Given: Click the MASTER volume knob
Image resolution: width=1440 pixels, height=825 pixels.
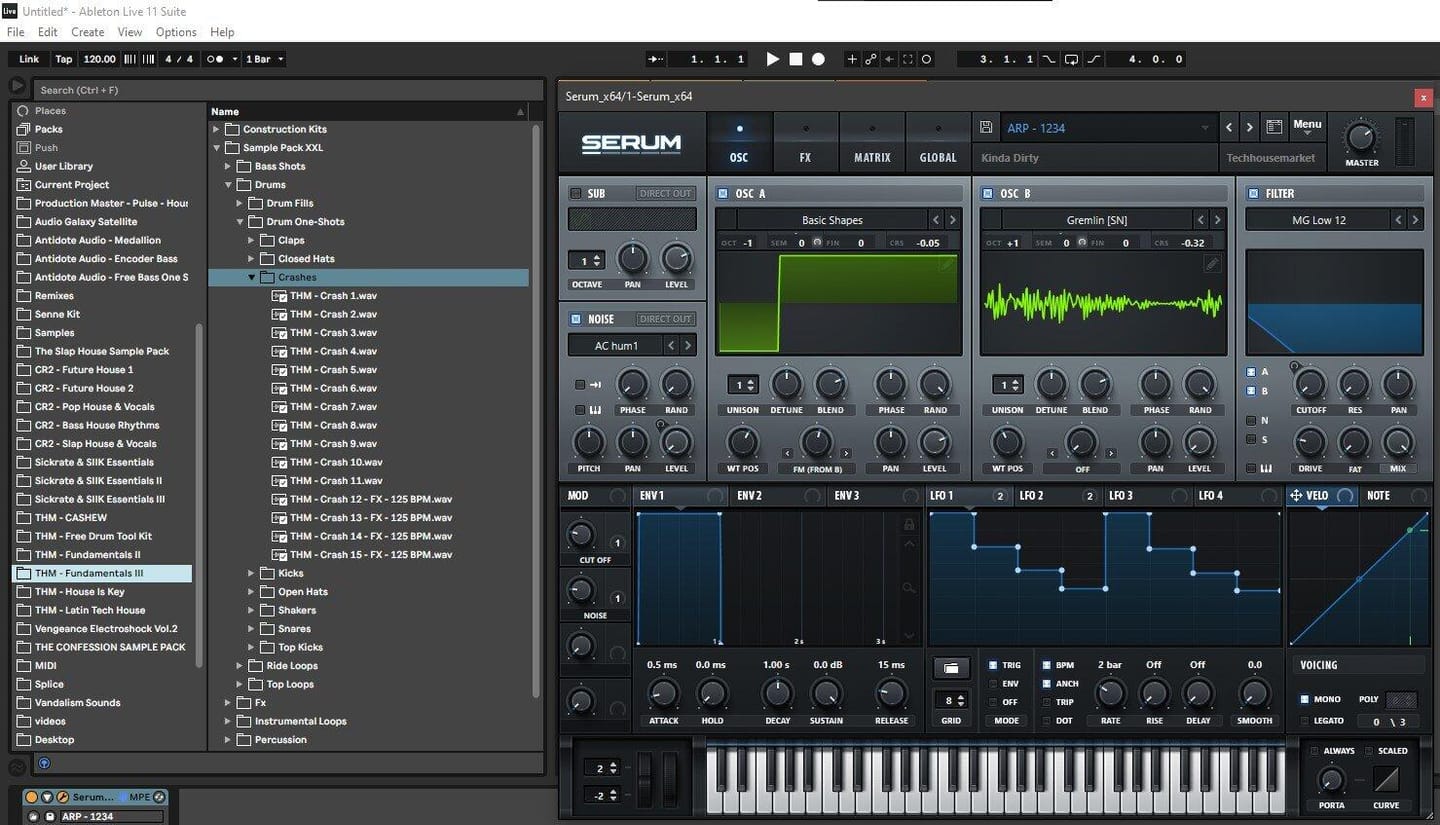Looking at the screenshot, I should click(x=1360, y=137).
